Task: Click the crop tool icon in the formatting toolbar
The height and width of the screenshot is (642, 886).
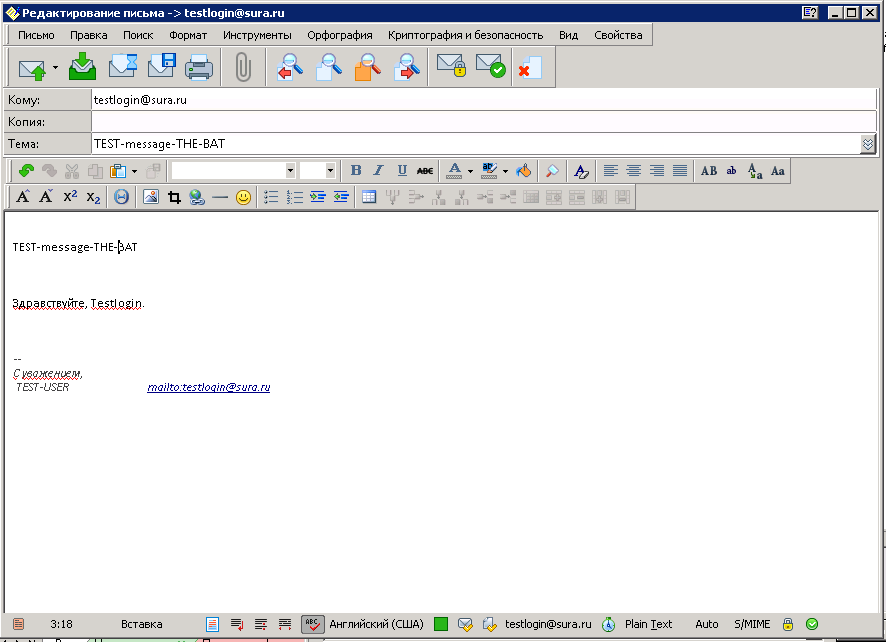Action: 174,197
